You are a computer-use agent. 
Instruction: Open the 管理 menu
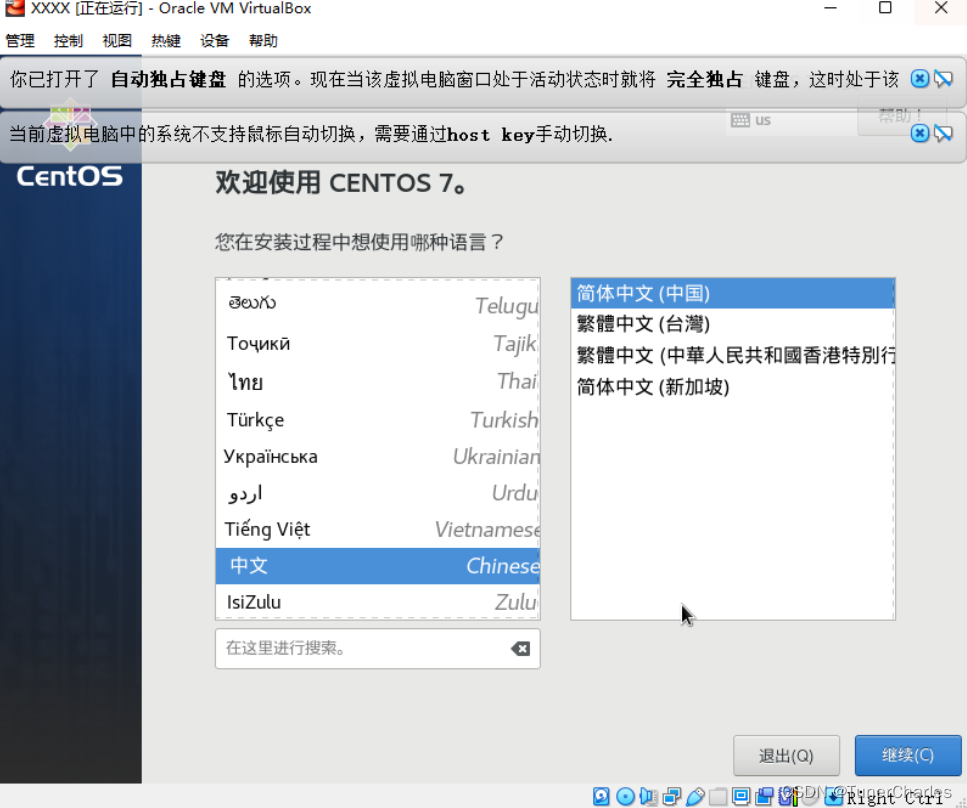[x=20, y=41]
